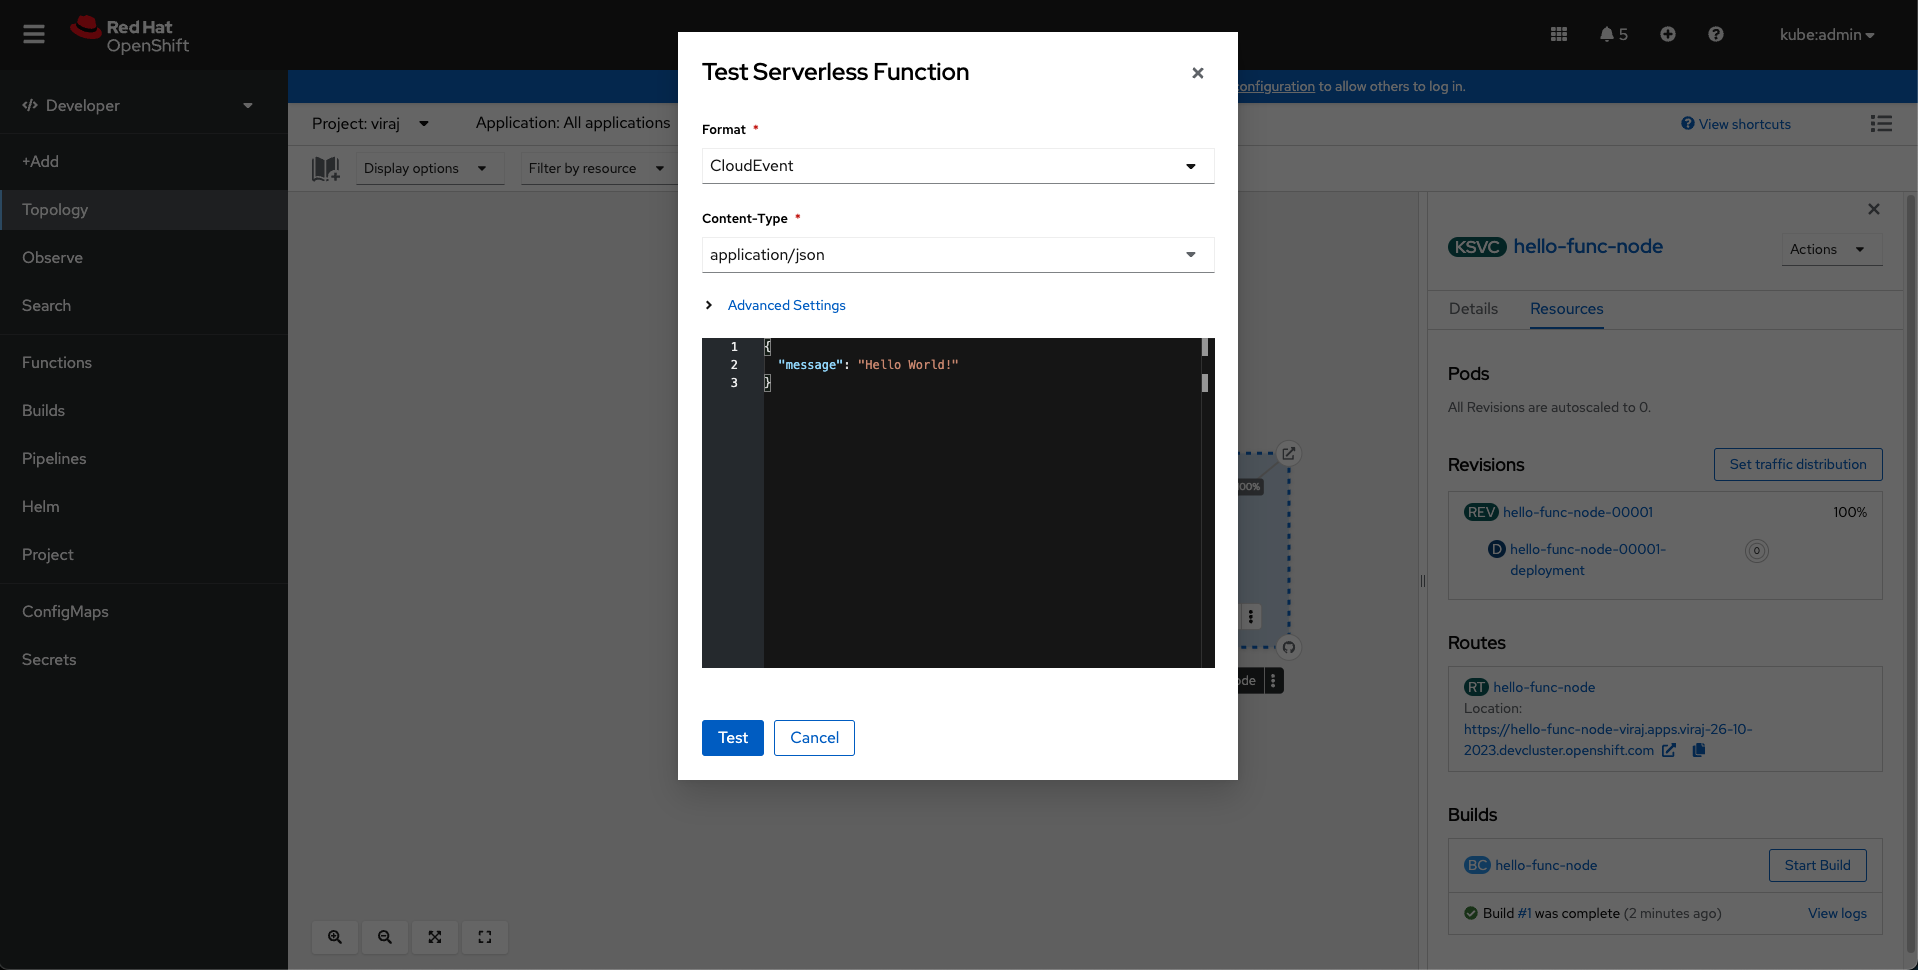
Task: Enter fullscreen topology mode
Action: point(484,937)
